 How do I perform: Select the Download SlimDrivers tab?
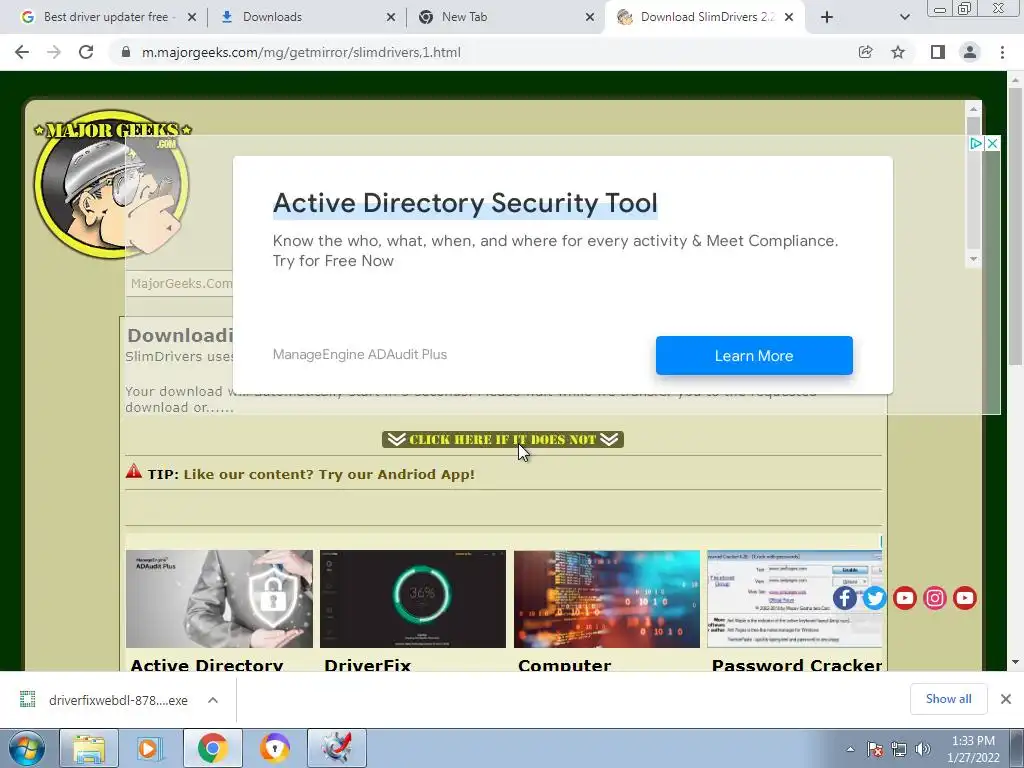pos(707,17)
